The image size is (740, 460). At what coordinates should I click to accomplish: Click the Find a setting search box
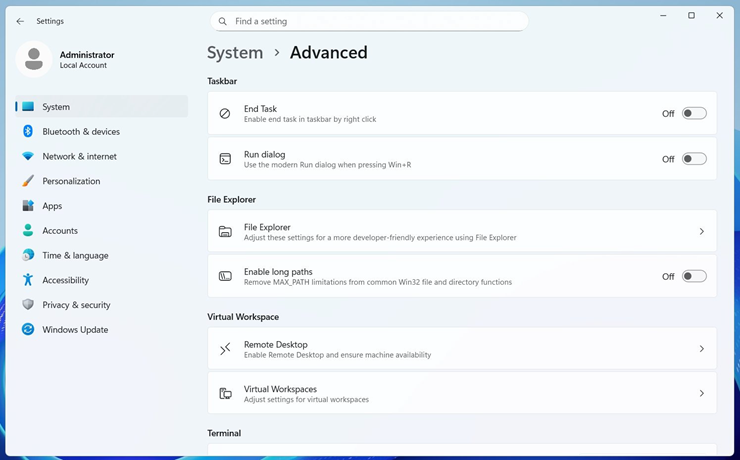[x=375, y=21]
